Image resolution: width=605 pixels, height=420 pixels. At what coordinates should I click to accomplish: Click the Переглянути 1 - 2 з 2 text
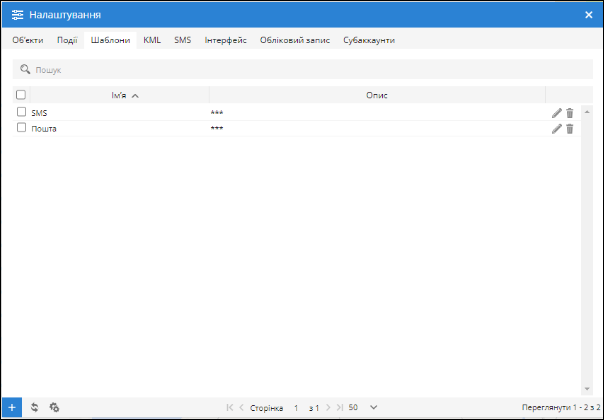pyautogui.click(x=561, y=407)
